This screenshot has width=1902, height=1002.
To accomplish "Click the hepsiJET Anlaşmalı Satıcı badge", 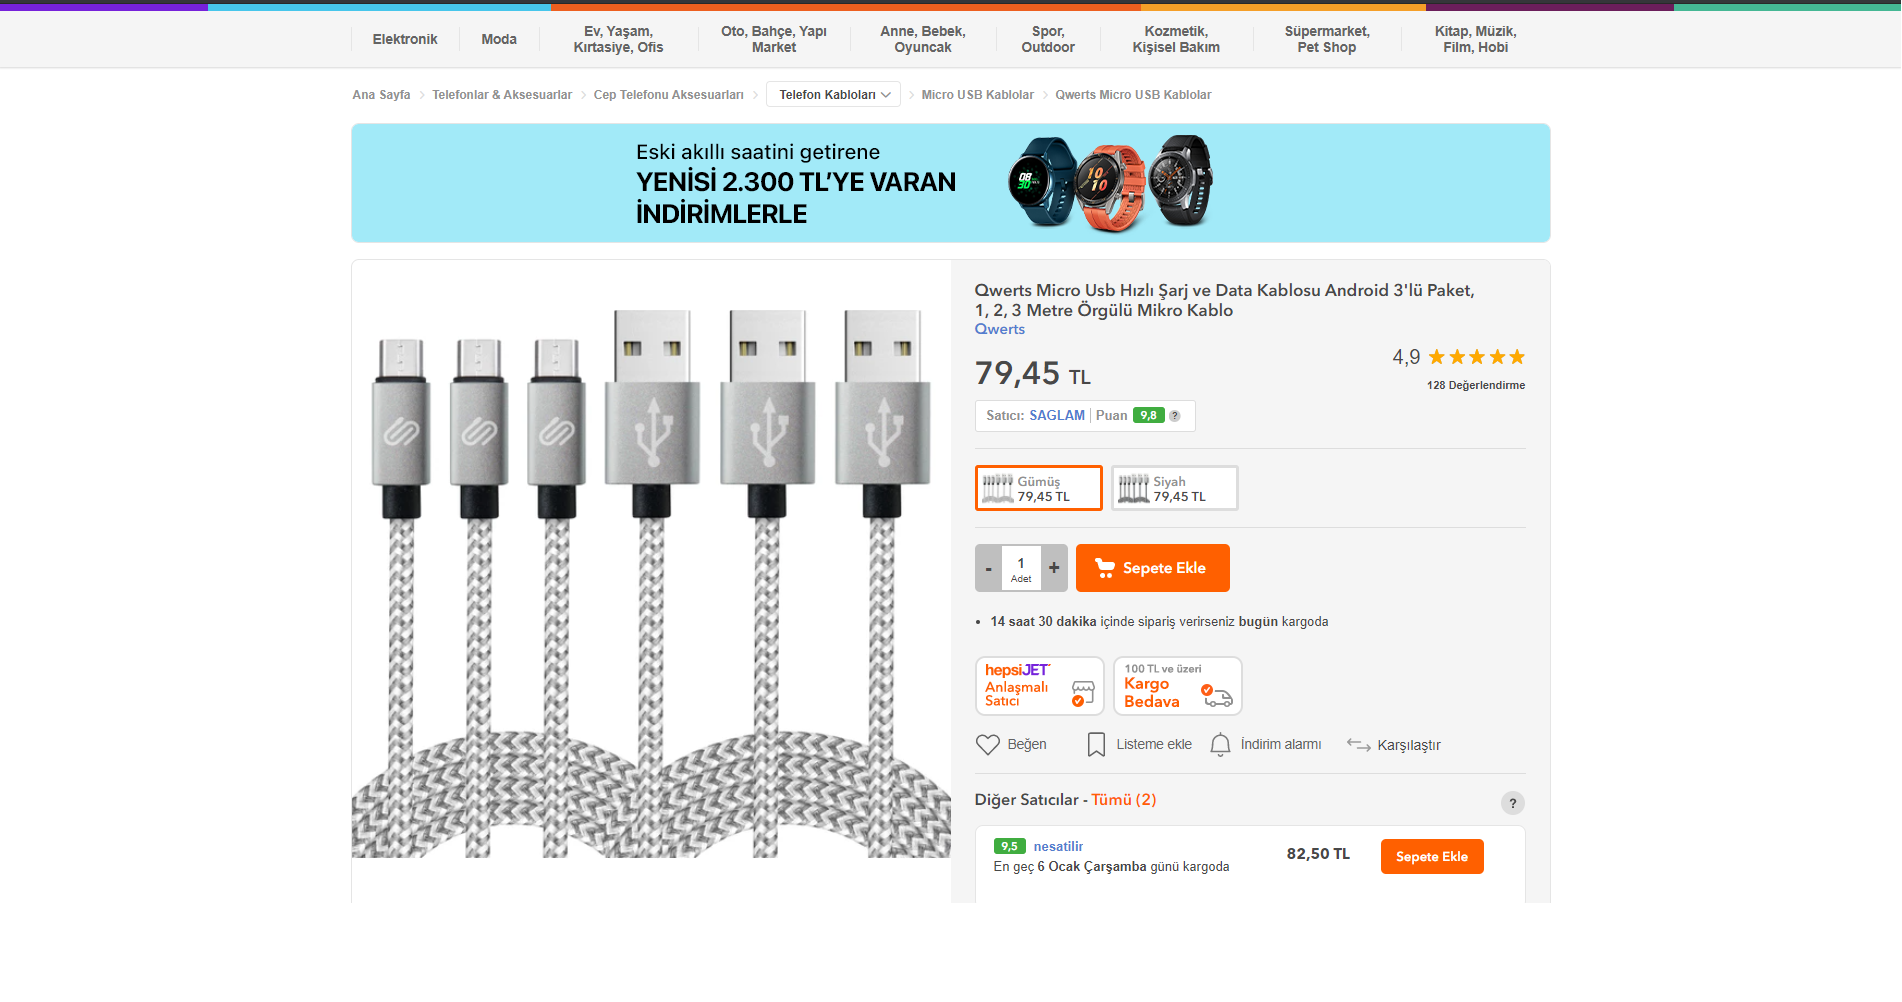I will [x=1039, y=685].
